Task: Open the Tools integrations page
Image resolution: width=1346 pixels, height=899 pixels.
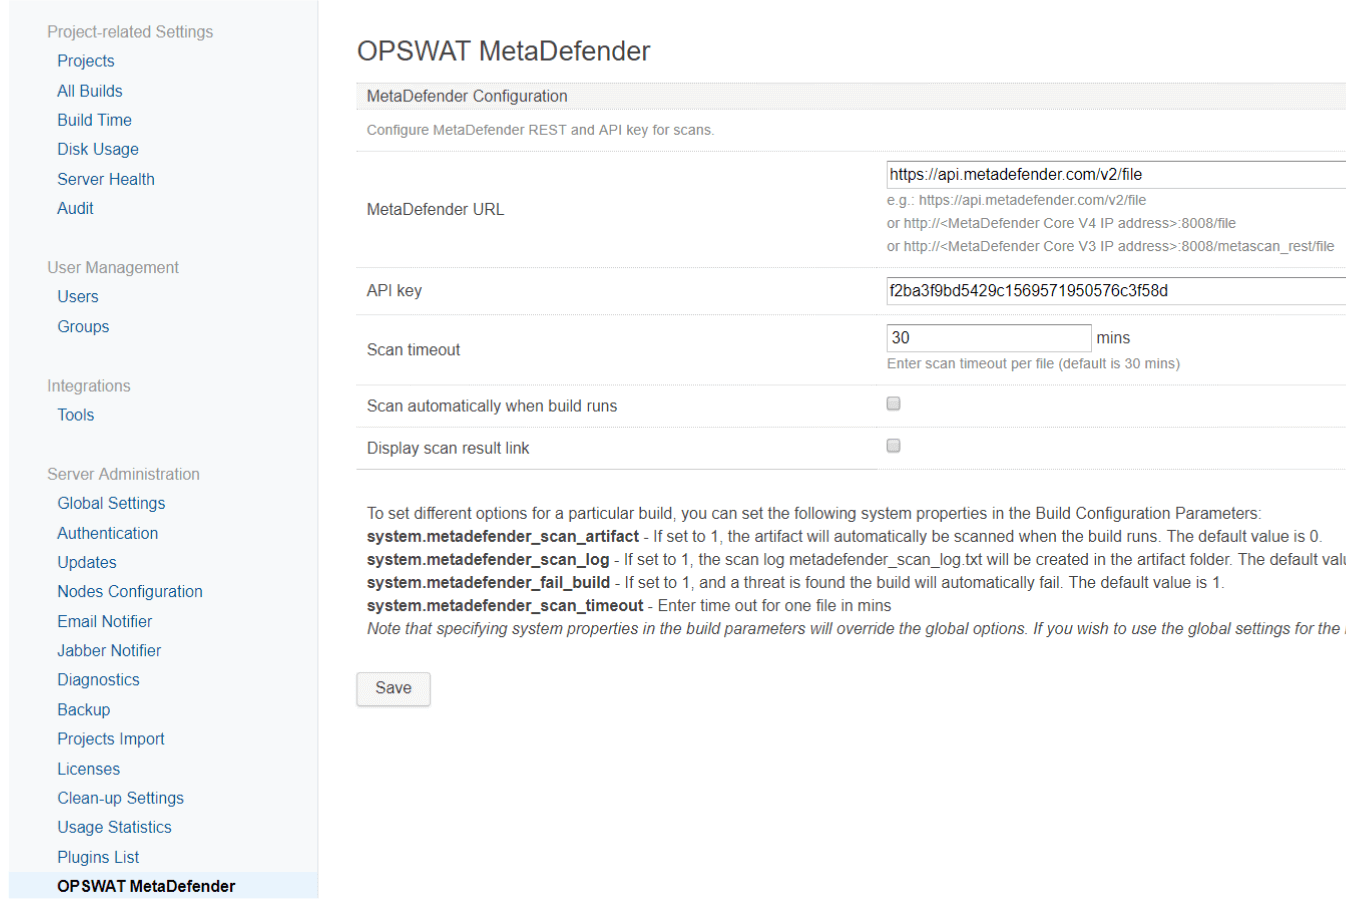Action: coord(75,414)
